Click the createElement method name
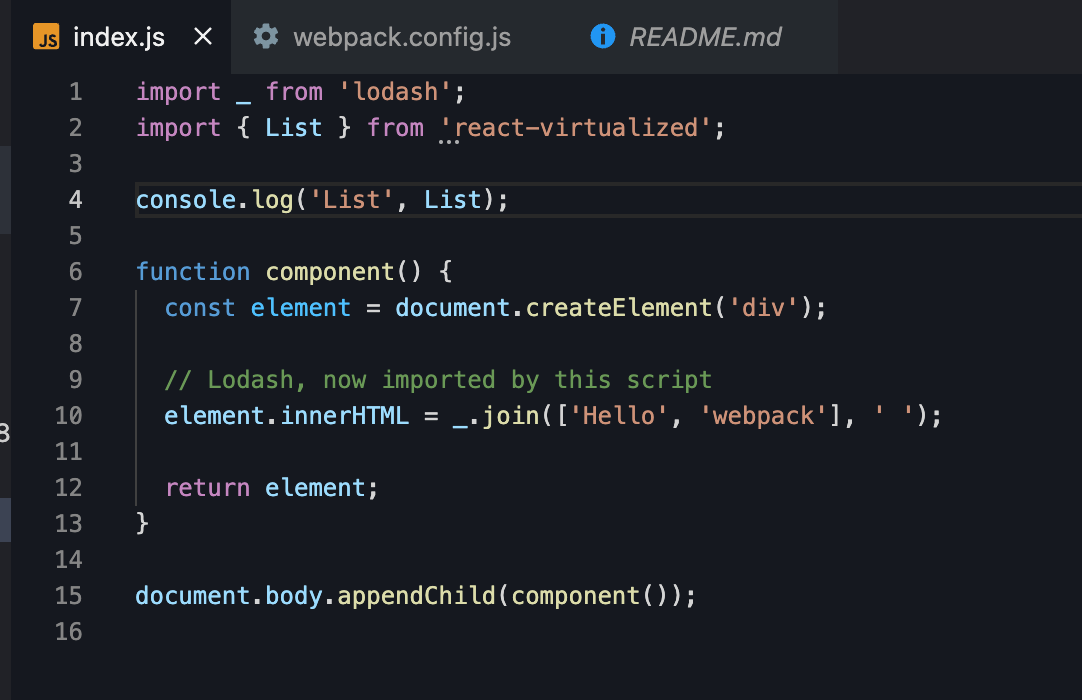The width and height of the screenshot is (1082, 700). (618, 308)
